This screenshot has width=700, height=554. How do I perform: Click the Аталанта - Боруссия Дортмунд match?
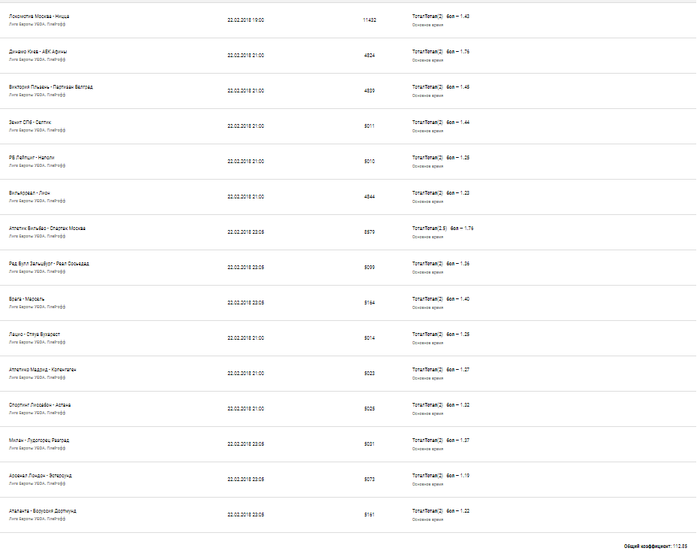coord(42,511)
